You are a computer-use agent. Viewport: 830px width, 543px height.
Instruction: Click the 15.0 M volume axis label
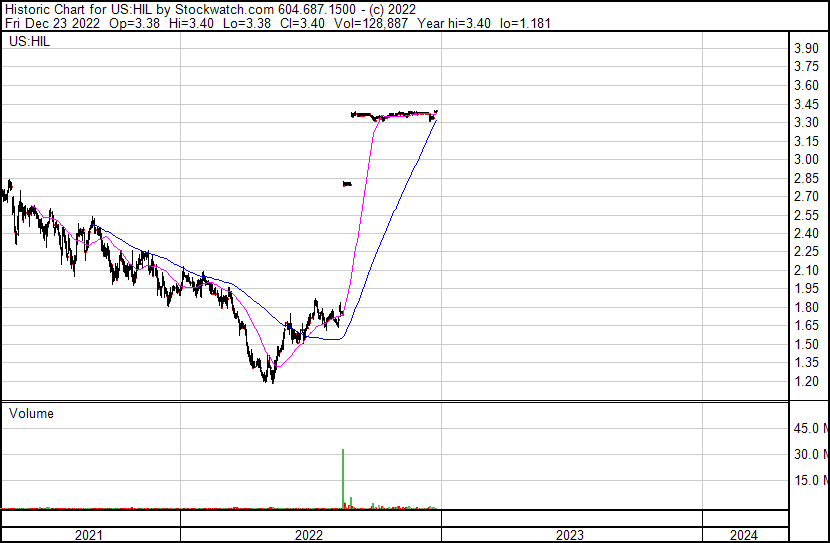click(811, 480)
